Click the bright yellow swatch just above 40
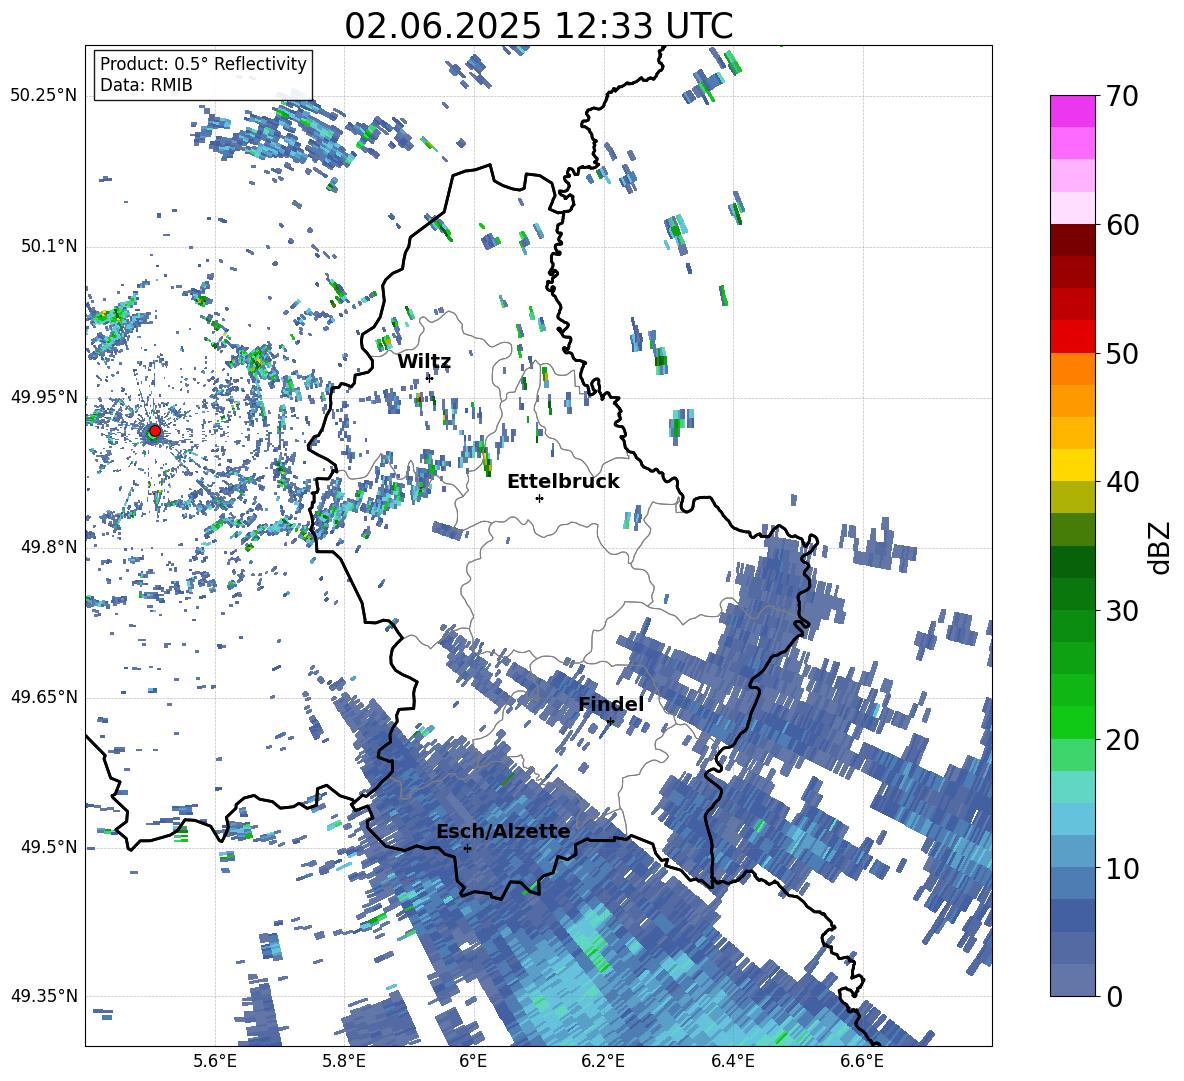The height and width of the screenshot is (1081, 1184). [x=1072, y=465]
